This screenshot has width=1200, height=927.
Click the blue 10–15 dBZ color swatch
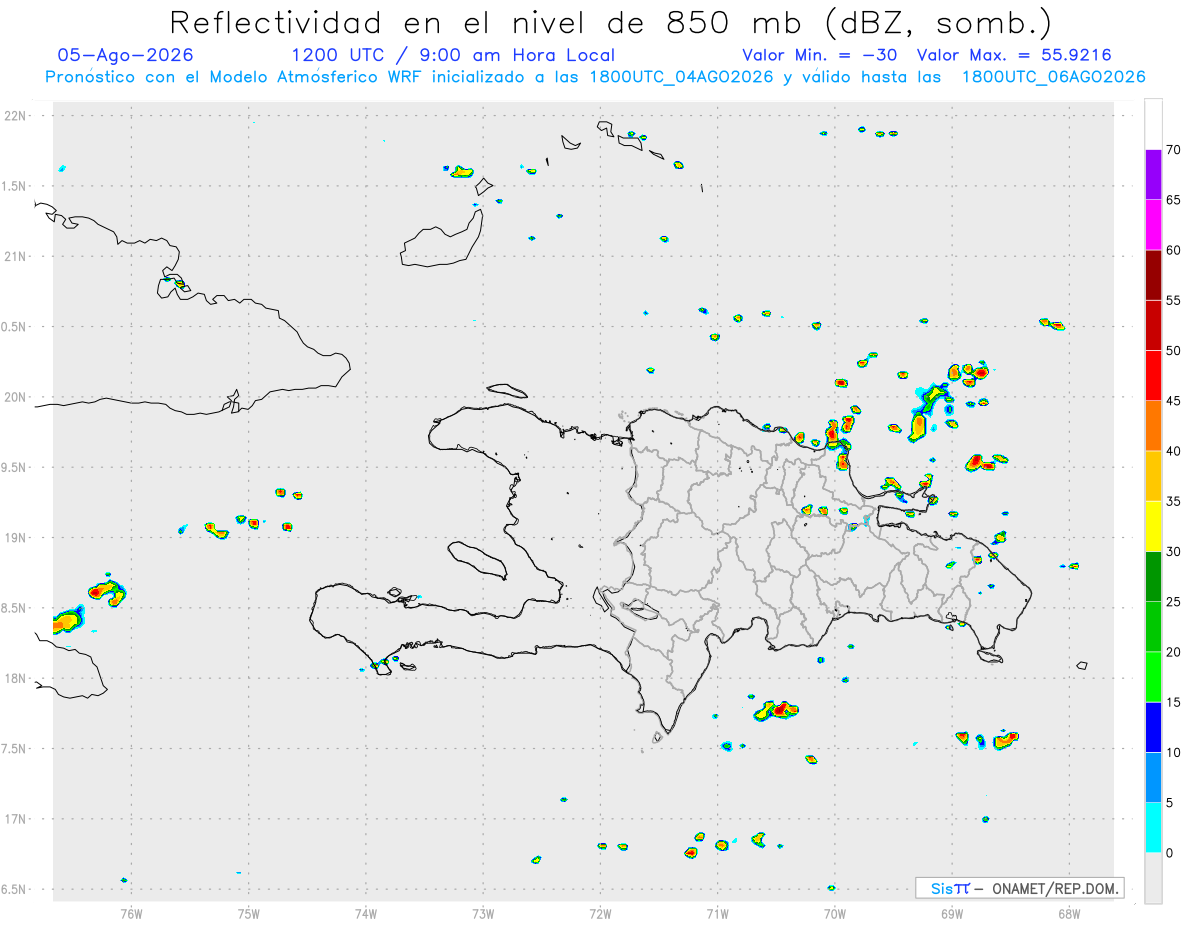pyautogui.click(x=1154, y=727)
